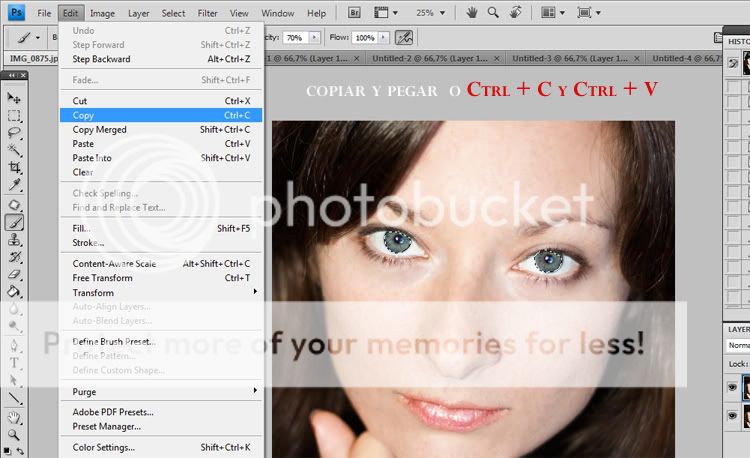The image size is (750, 458).
Task: Select the Eraser tool
Action: [14, 274]
